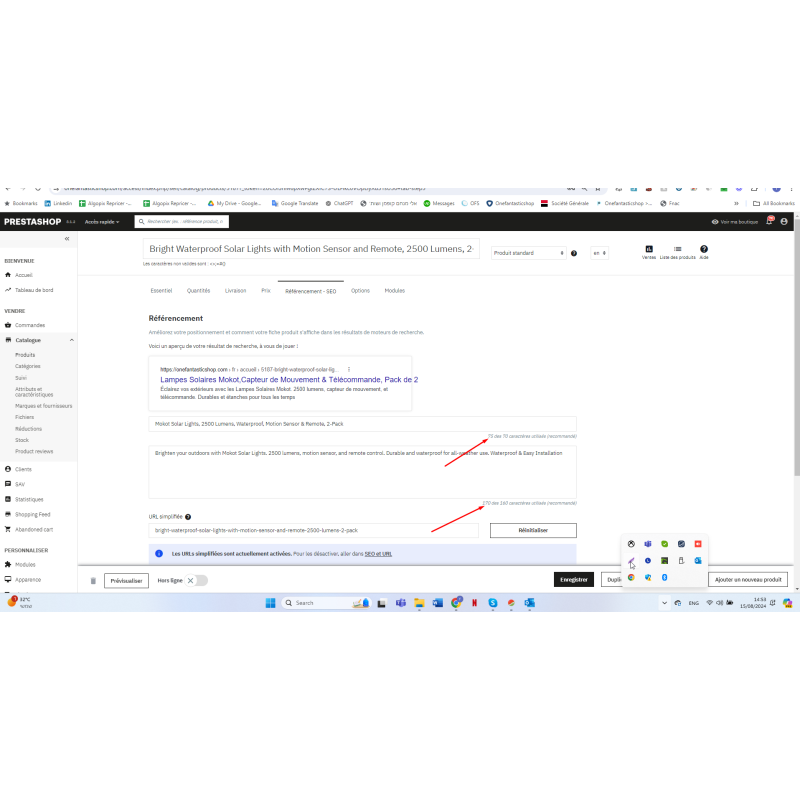
Task: Expand the Accès rapide menu
Action: pyautogui.click(x=102, y=222)
